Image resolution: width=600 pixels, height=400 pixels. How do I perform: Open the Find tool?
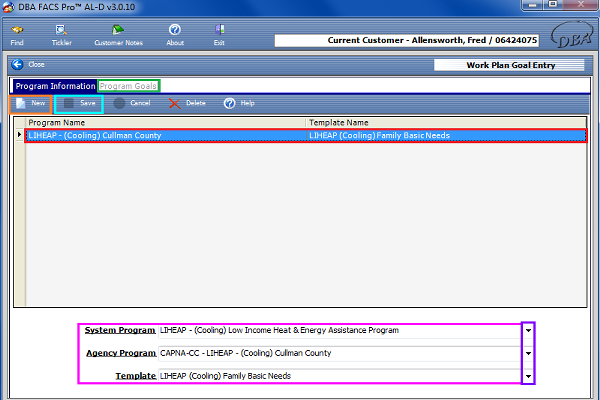[x=17, y=35]
